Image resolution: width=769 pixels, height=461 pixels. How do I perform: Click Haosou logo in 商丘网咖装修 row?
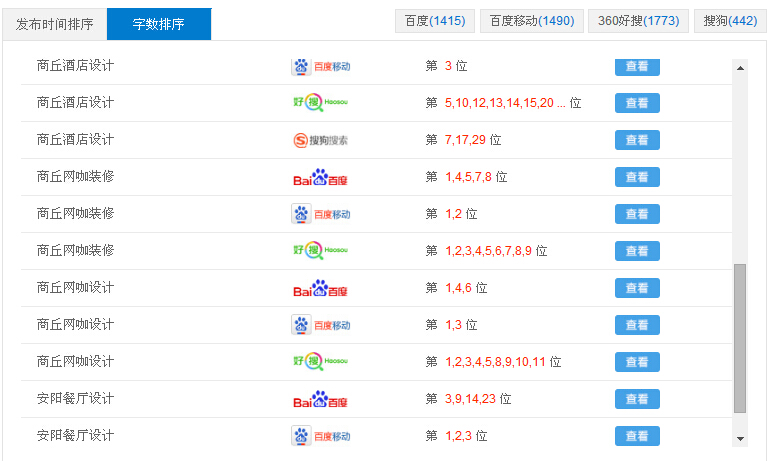point(321,250)
